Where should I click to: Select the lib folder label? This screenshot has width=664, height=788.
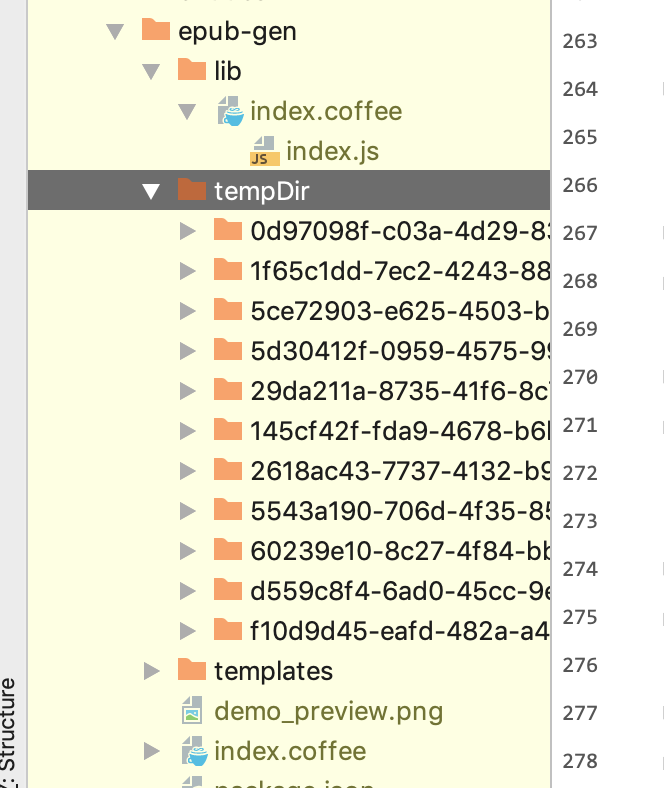pos(228,71)
